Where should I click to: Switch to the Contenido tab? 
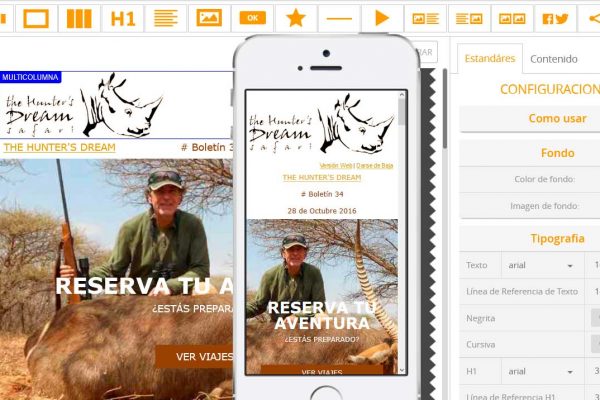[554, 59]
